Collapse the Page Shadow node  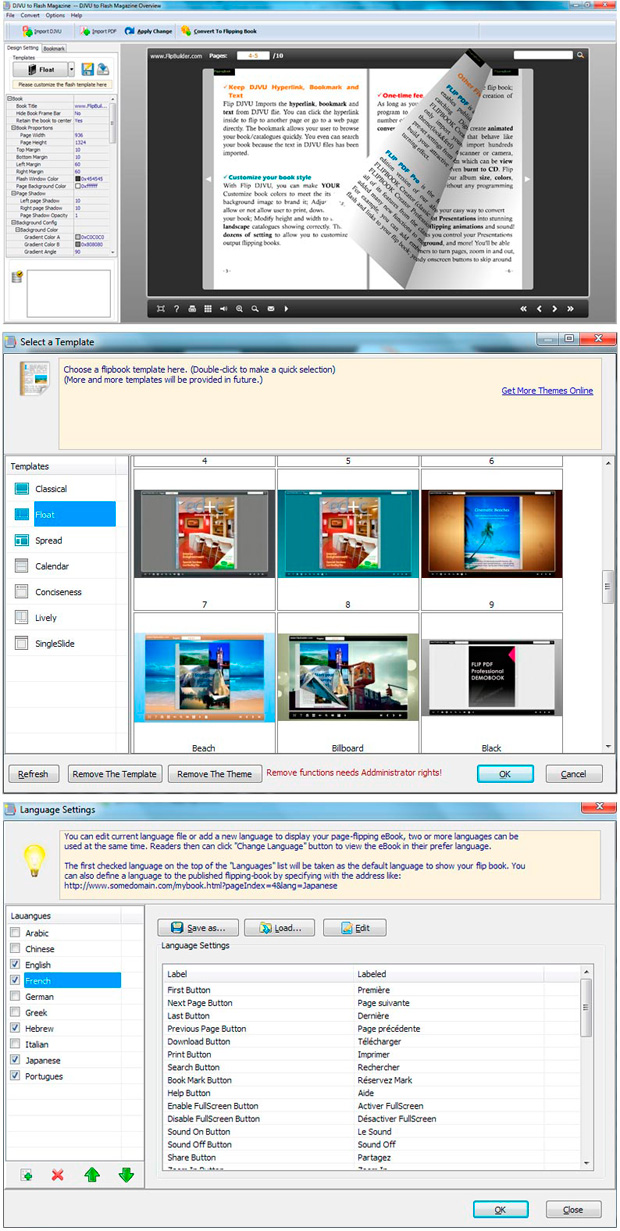tap(14, 194)
